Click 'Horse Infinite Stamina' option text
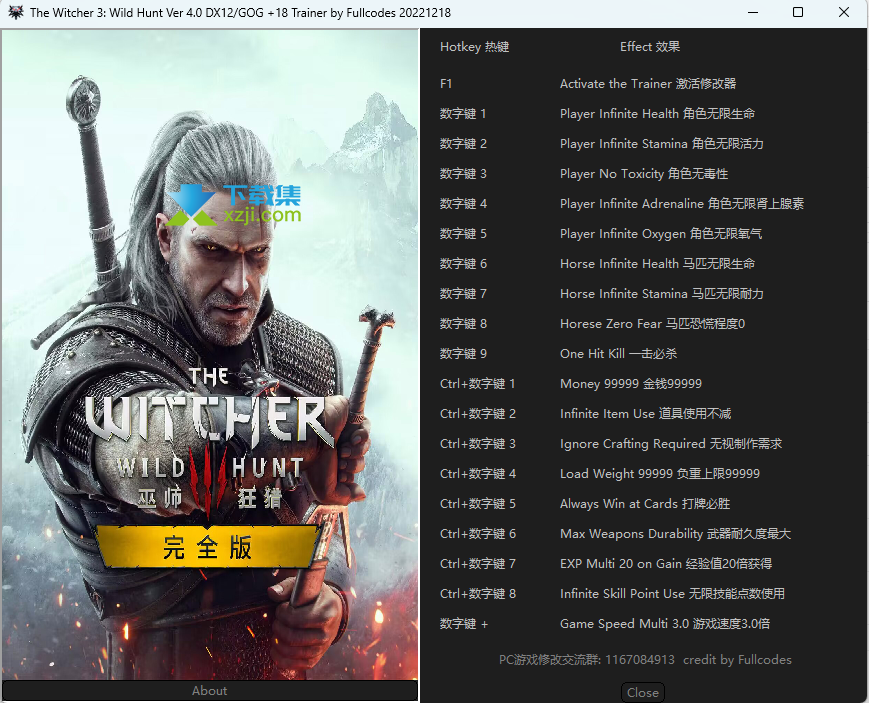 coord(662,293)
